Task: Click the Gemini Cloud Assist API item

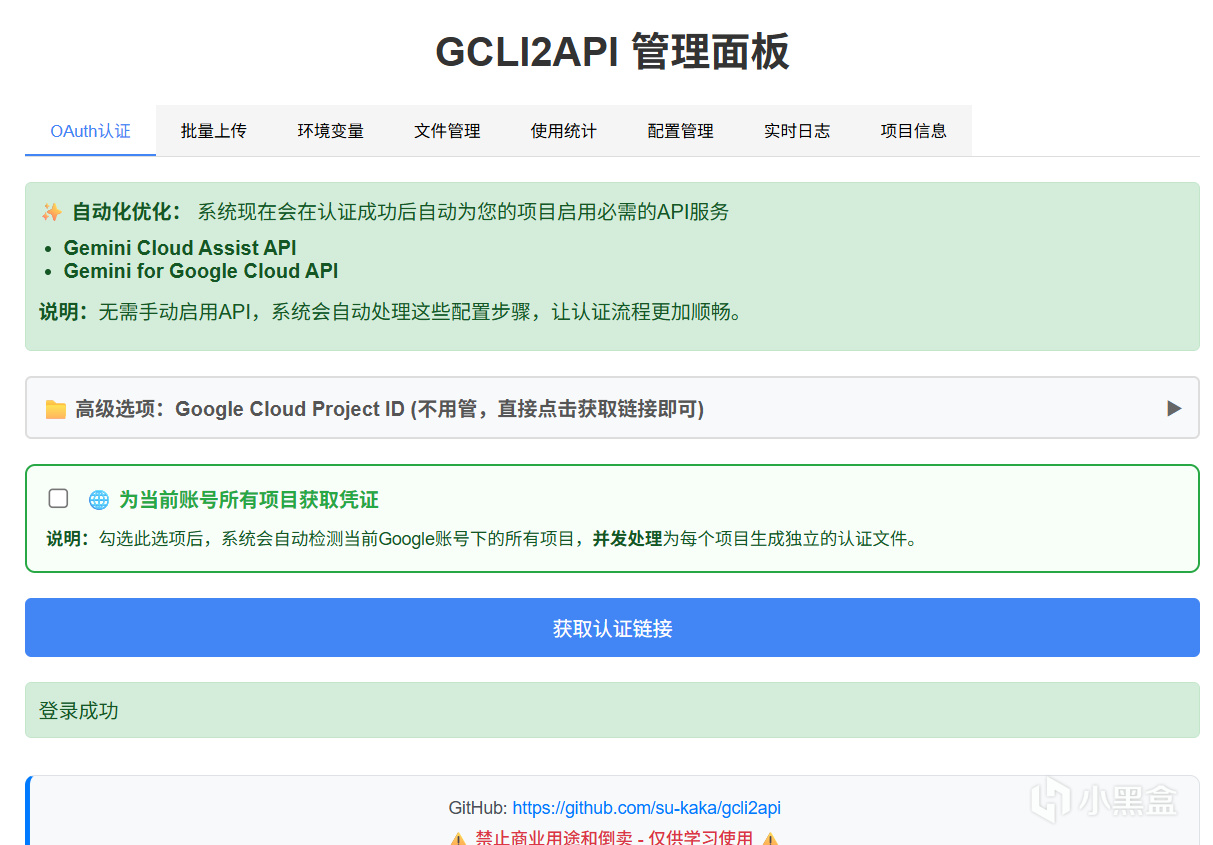Action: pyautogui.click(x=180, y=248)
